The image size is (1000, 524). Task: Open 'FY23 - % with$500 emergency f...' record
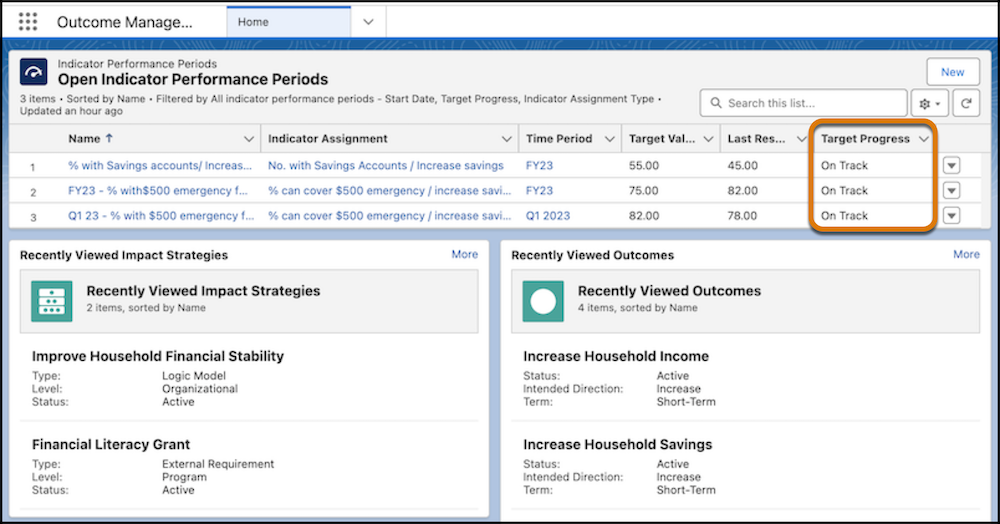click(x=158, y=191)
